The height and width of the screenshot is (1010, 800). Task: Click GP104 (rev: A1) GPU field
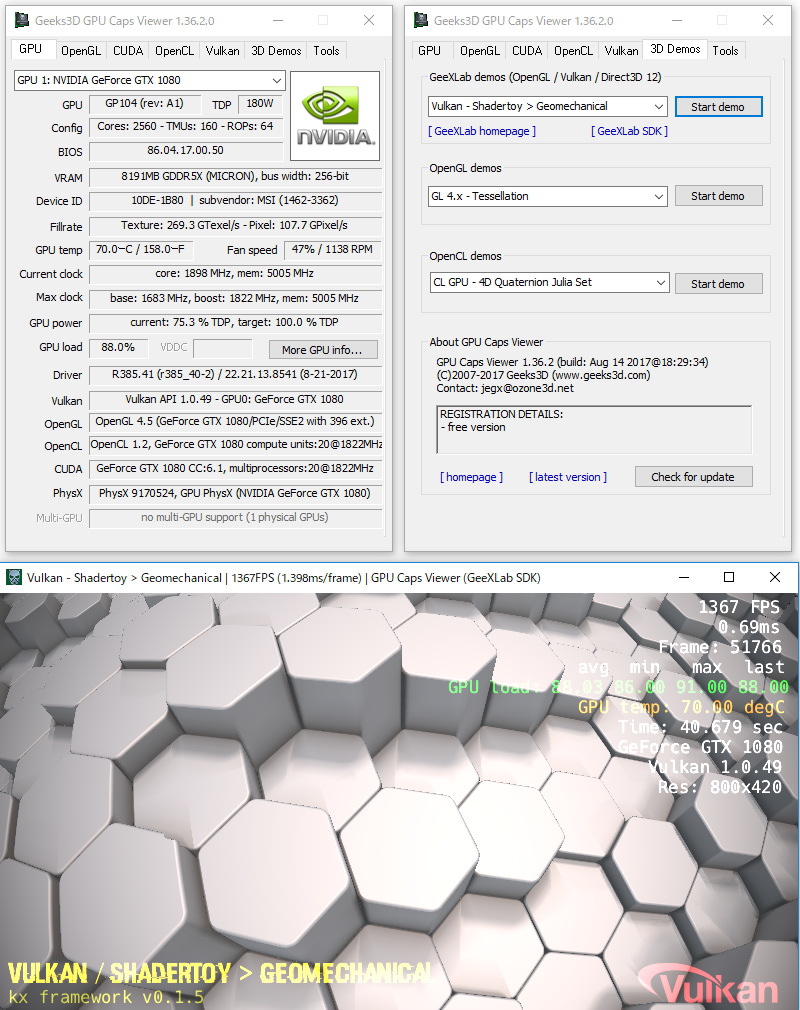(144, 104)
